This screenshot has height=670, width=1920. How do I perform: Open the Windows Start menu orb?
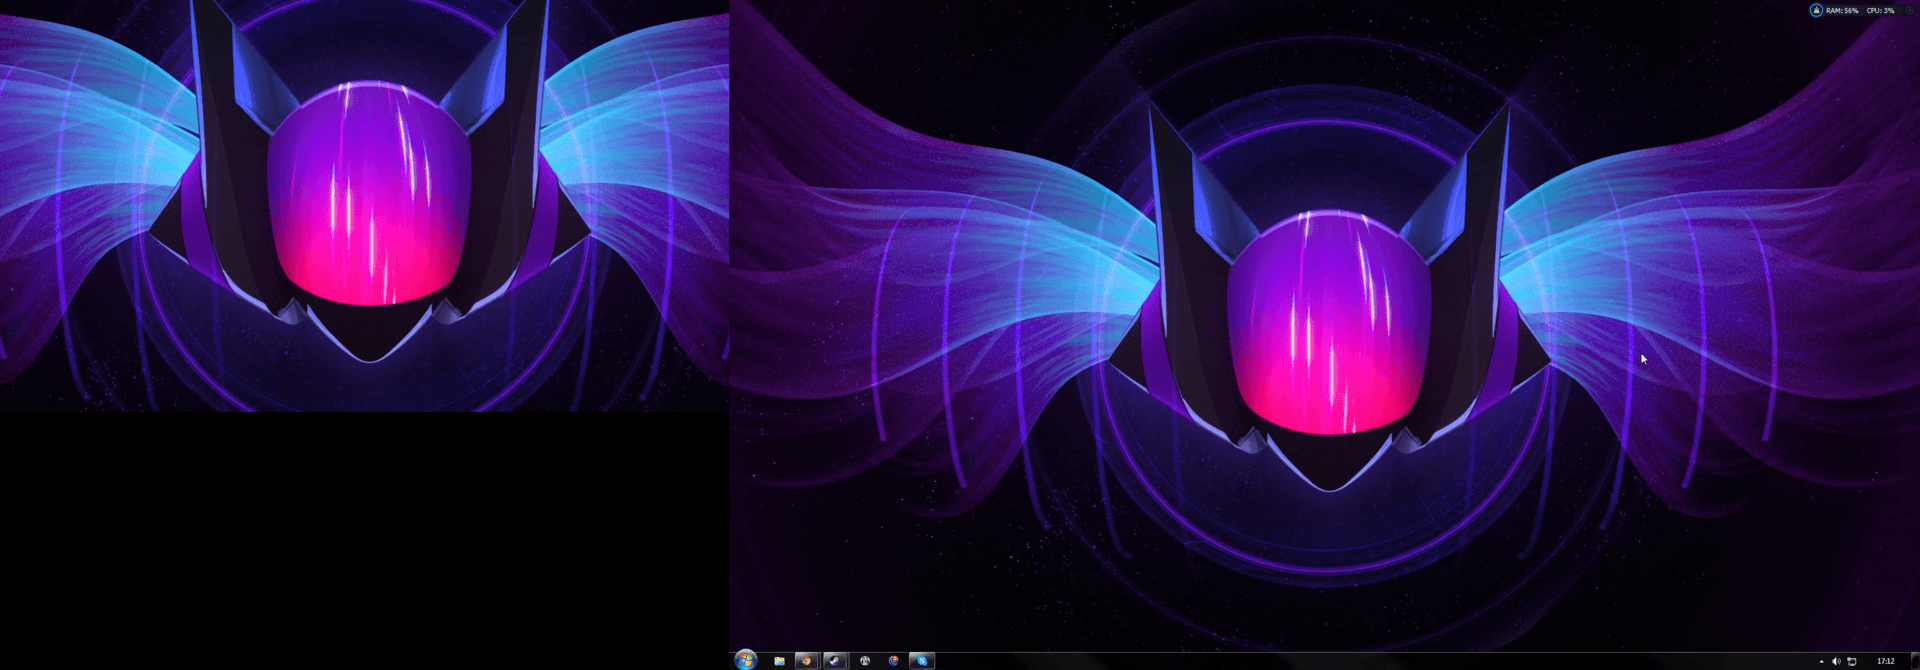745,660
